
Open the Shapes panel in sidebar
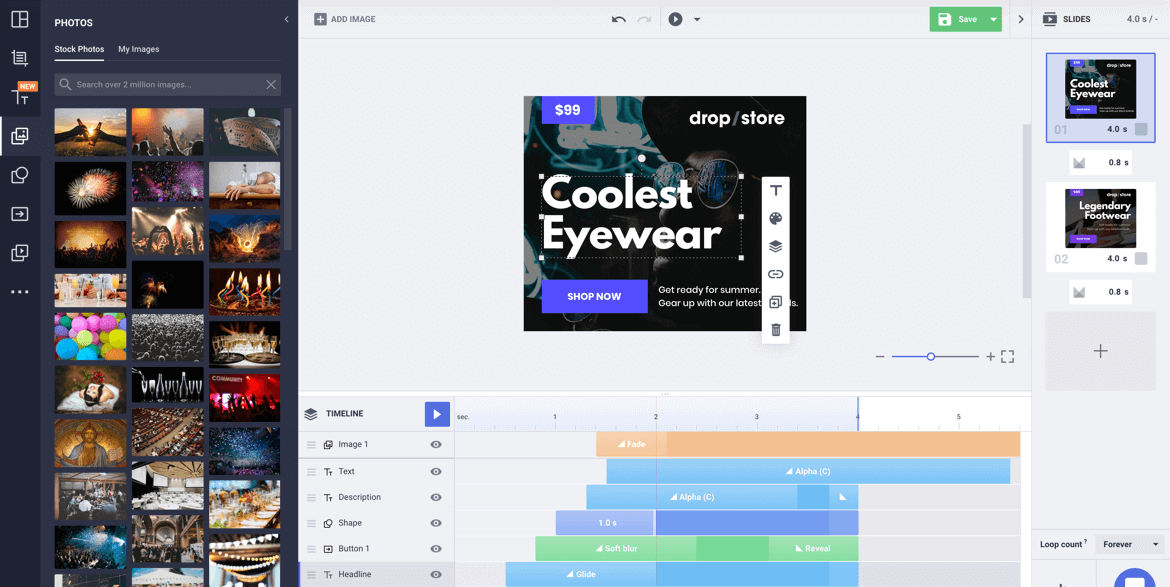pos(19,175)
